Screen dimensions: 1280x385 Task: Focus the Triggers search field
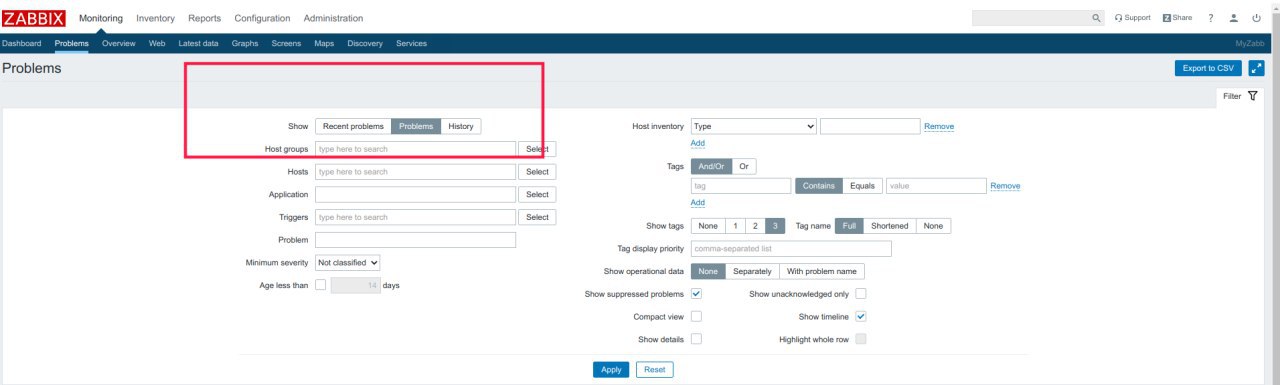[415, 217]
